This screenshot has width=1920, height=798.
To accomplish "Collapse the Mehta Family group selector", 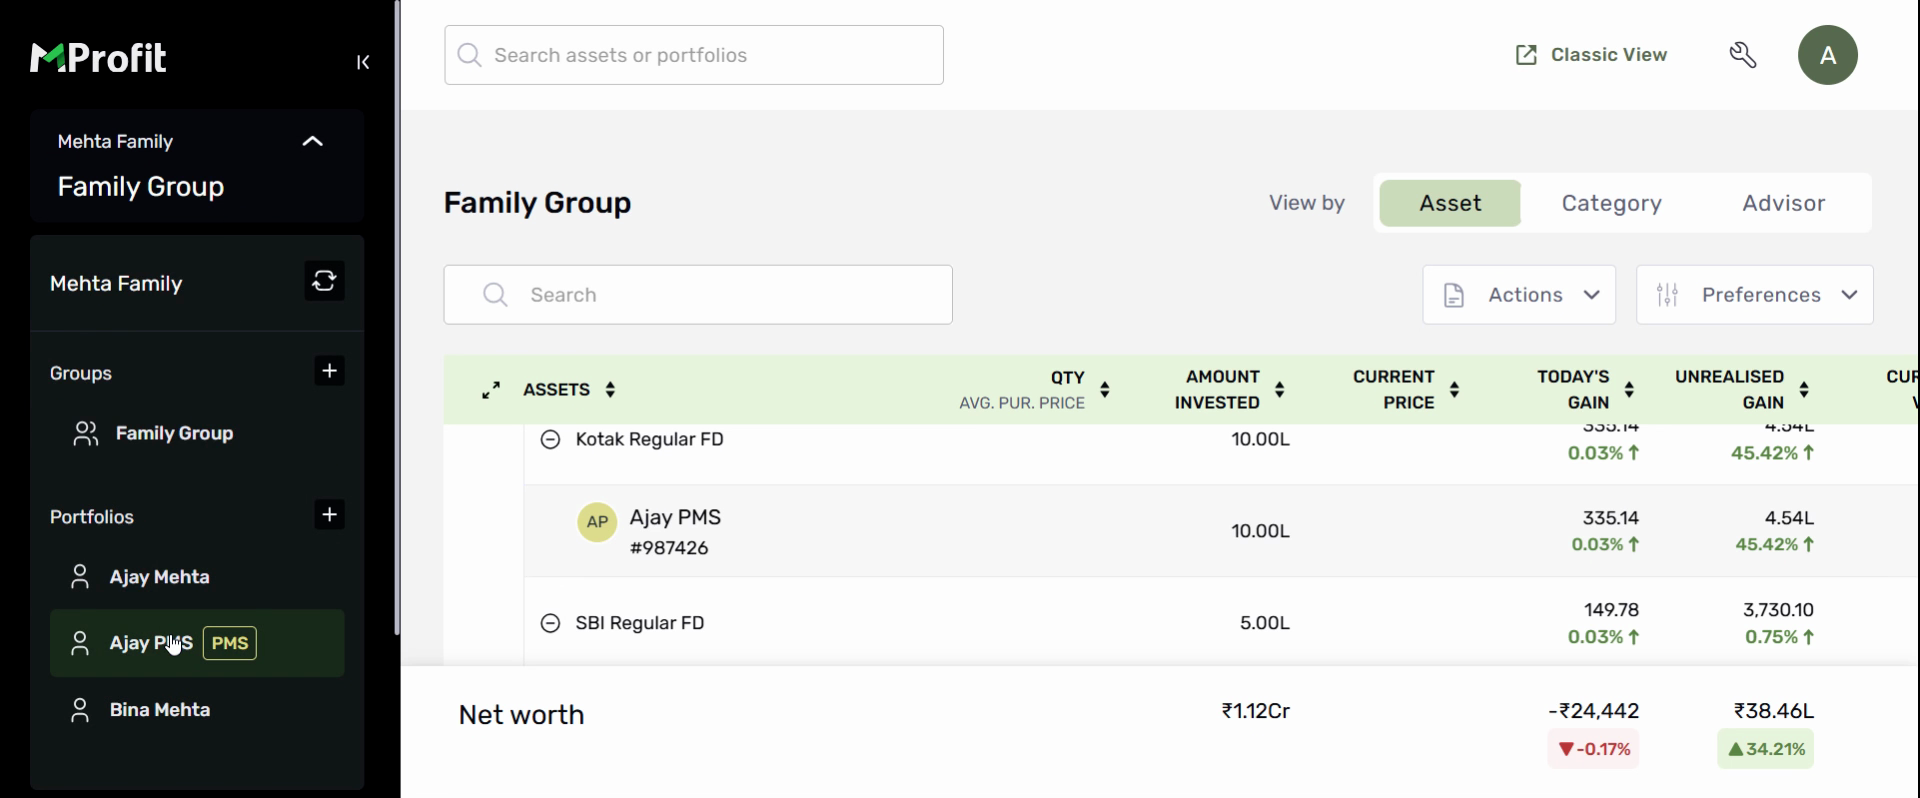I will (x=312, y=142).
